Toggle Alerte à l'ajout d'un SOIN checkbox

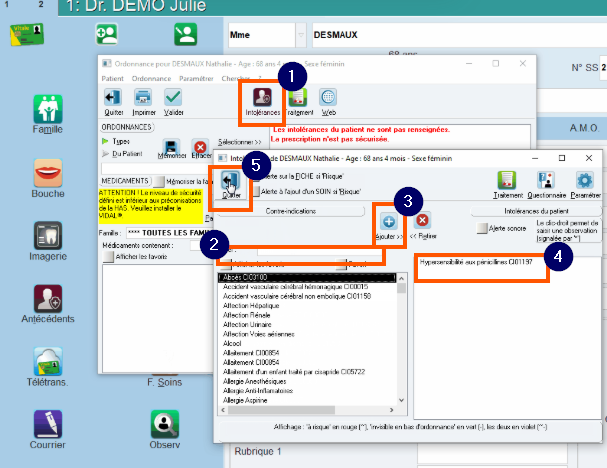[x=256, y=192]
